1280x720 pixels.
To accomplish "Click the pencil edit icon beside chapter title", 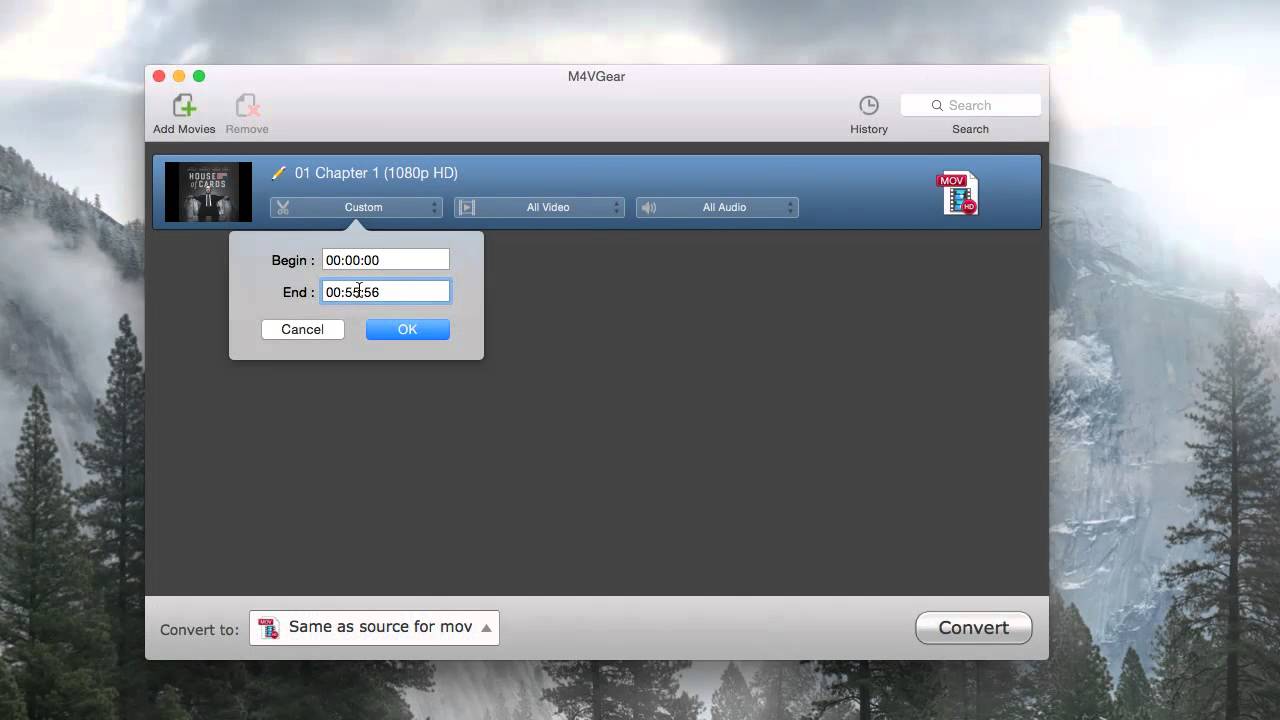I will (279, 173).
